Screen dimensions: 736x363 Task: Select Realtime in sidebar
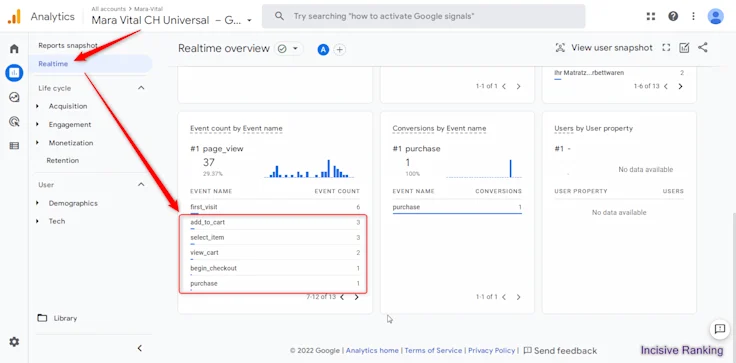click(91, 64)
